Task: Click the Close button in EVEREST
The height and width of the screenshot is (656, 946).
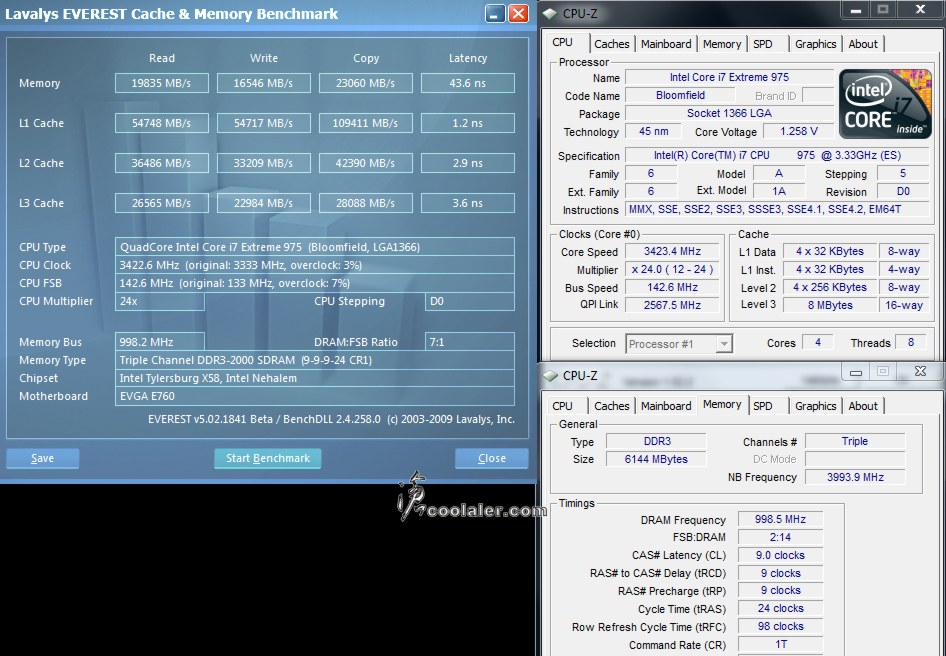Action: 492,458
